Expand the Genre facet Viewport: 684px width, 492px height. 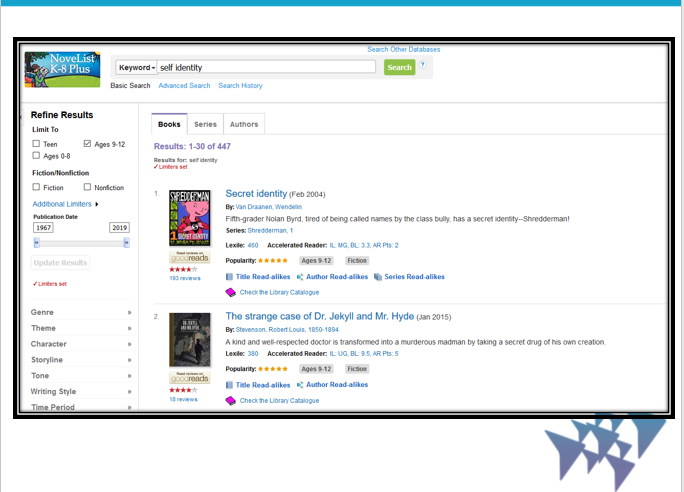point(81,312)
